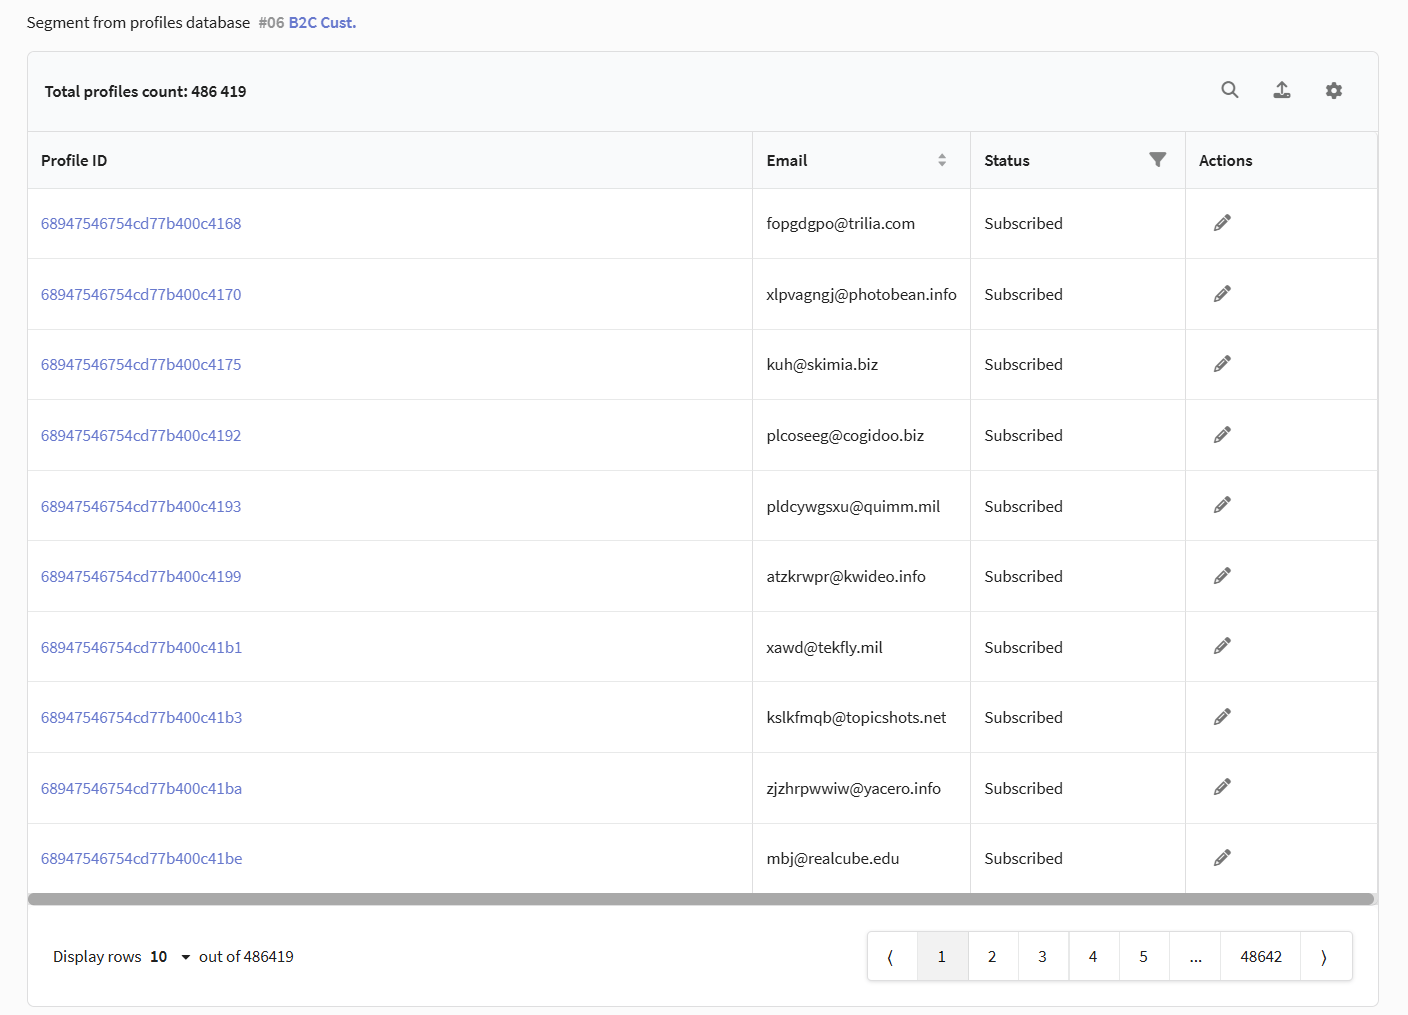Edit the xawd@tekfly.mil profile row
Screen dimensions: 1408x1015
[1222, 647]
